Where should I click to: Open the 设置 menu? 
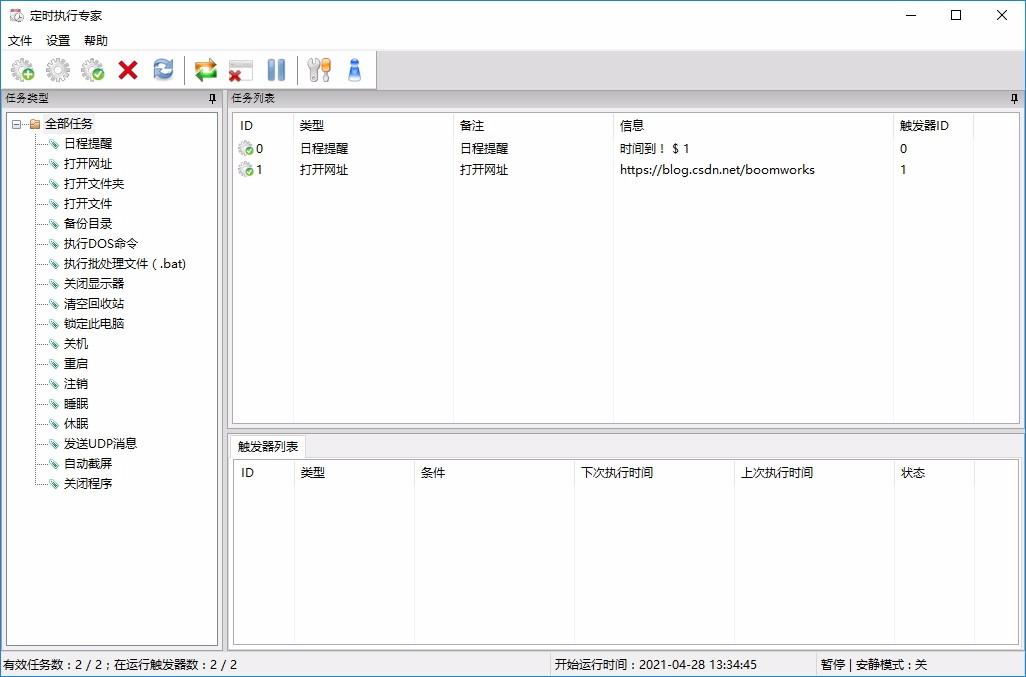click(58, 41)
